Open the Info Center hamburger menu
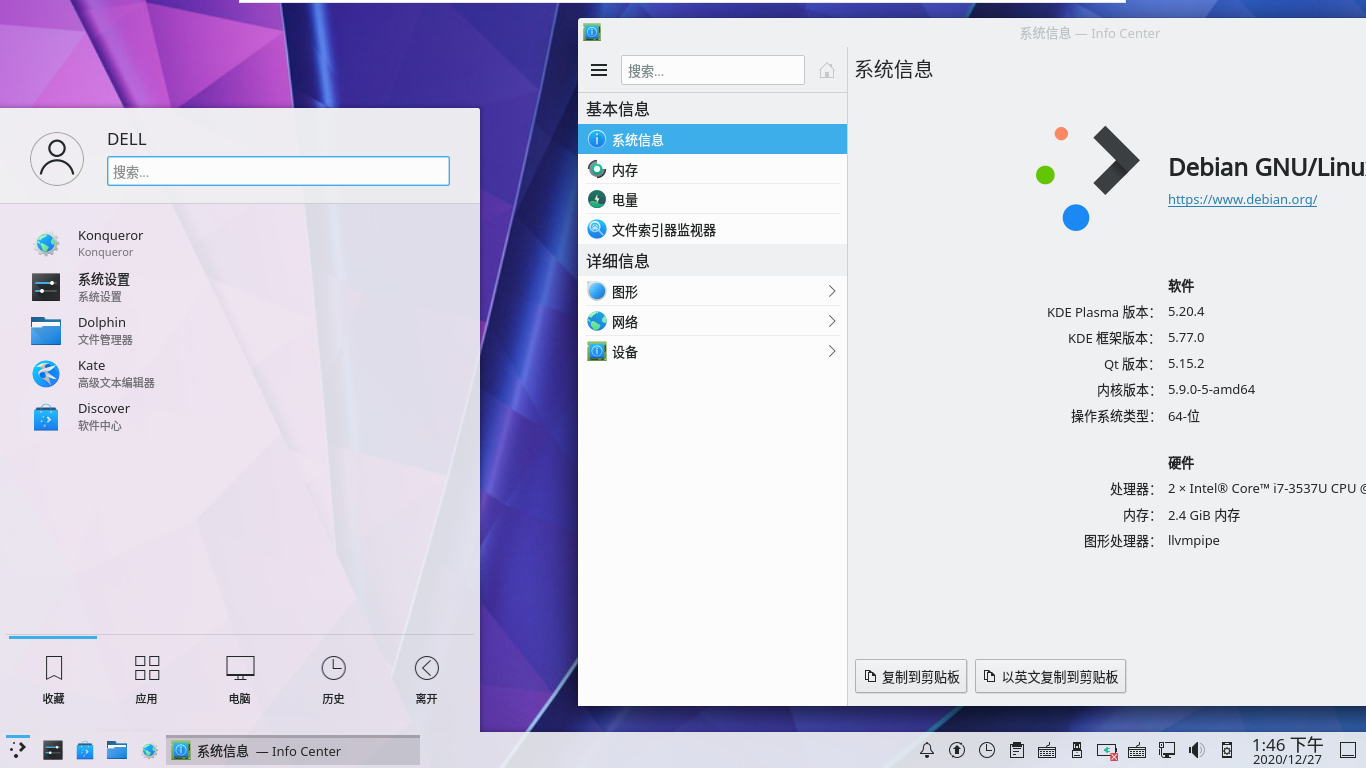This screenshot has width=1366, height=768. pyautogui.click(x=599, y=70)
